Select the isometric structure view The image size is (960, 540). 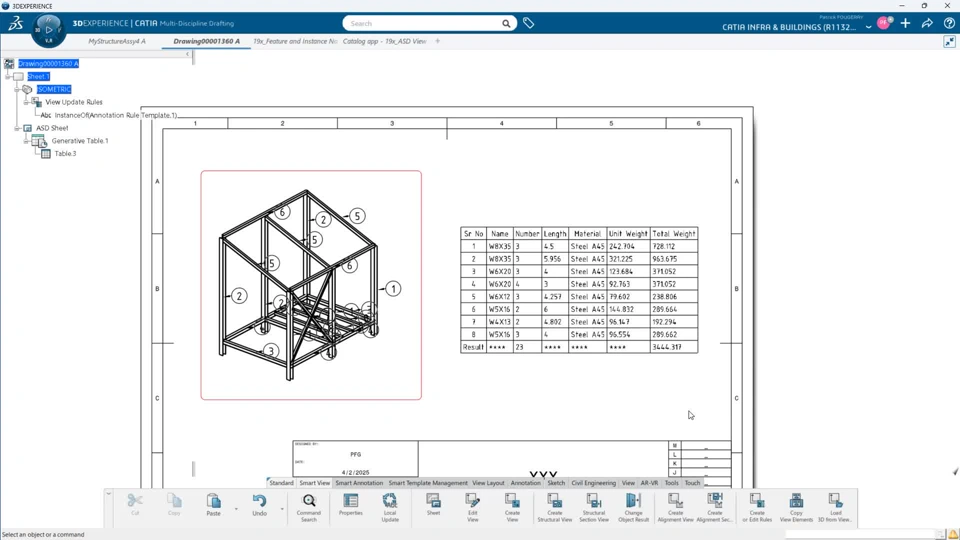tap(311, 285)
